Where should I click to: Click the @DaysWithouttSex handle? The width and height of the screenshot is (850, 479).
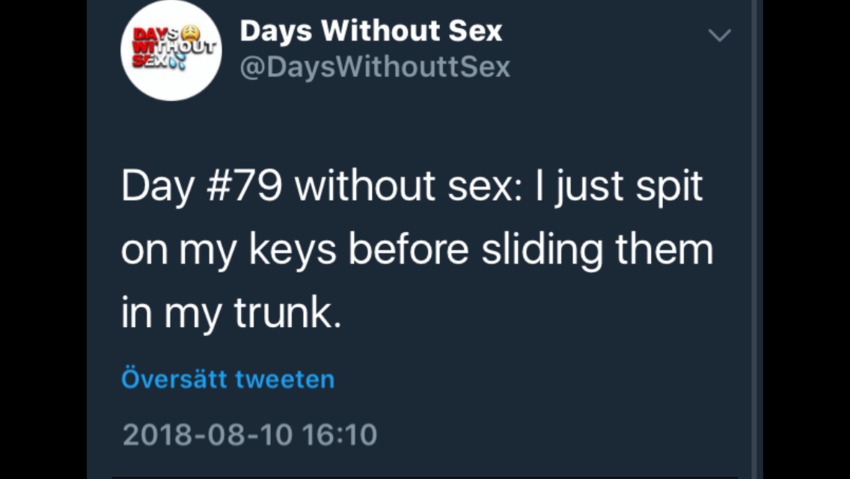point(375,67)
